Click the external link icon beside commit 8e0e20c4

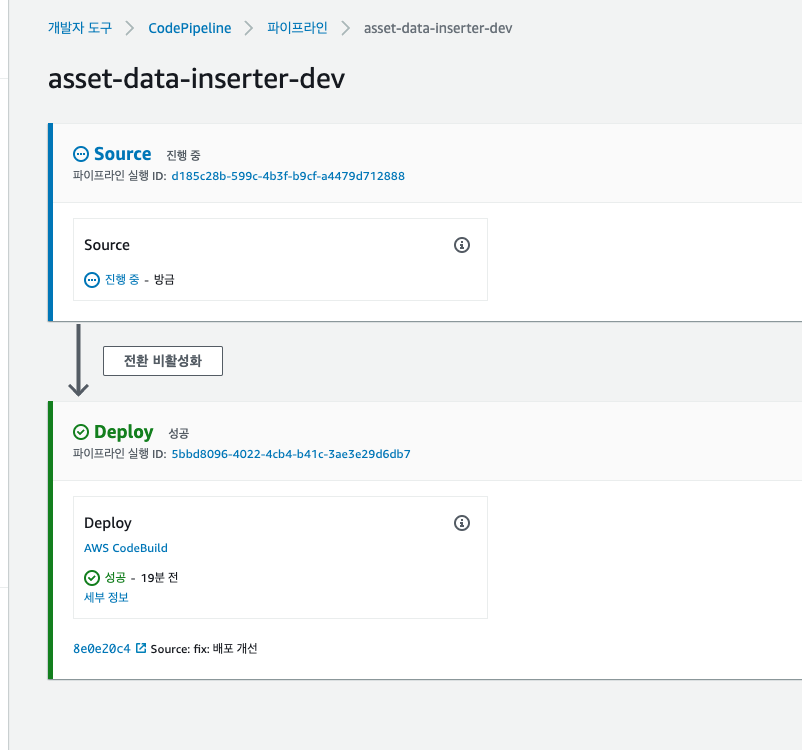click(x=141, y=648)
